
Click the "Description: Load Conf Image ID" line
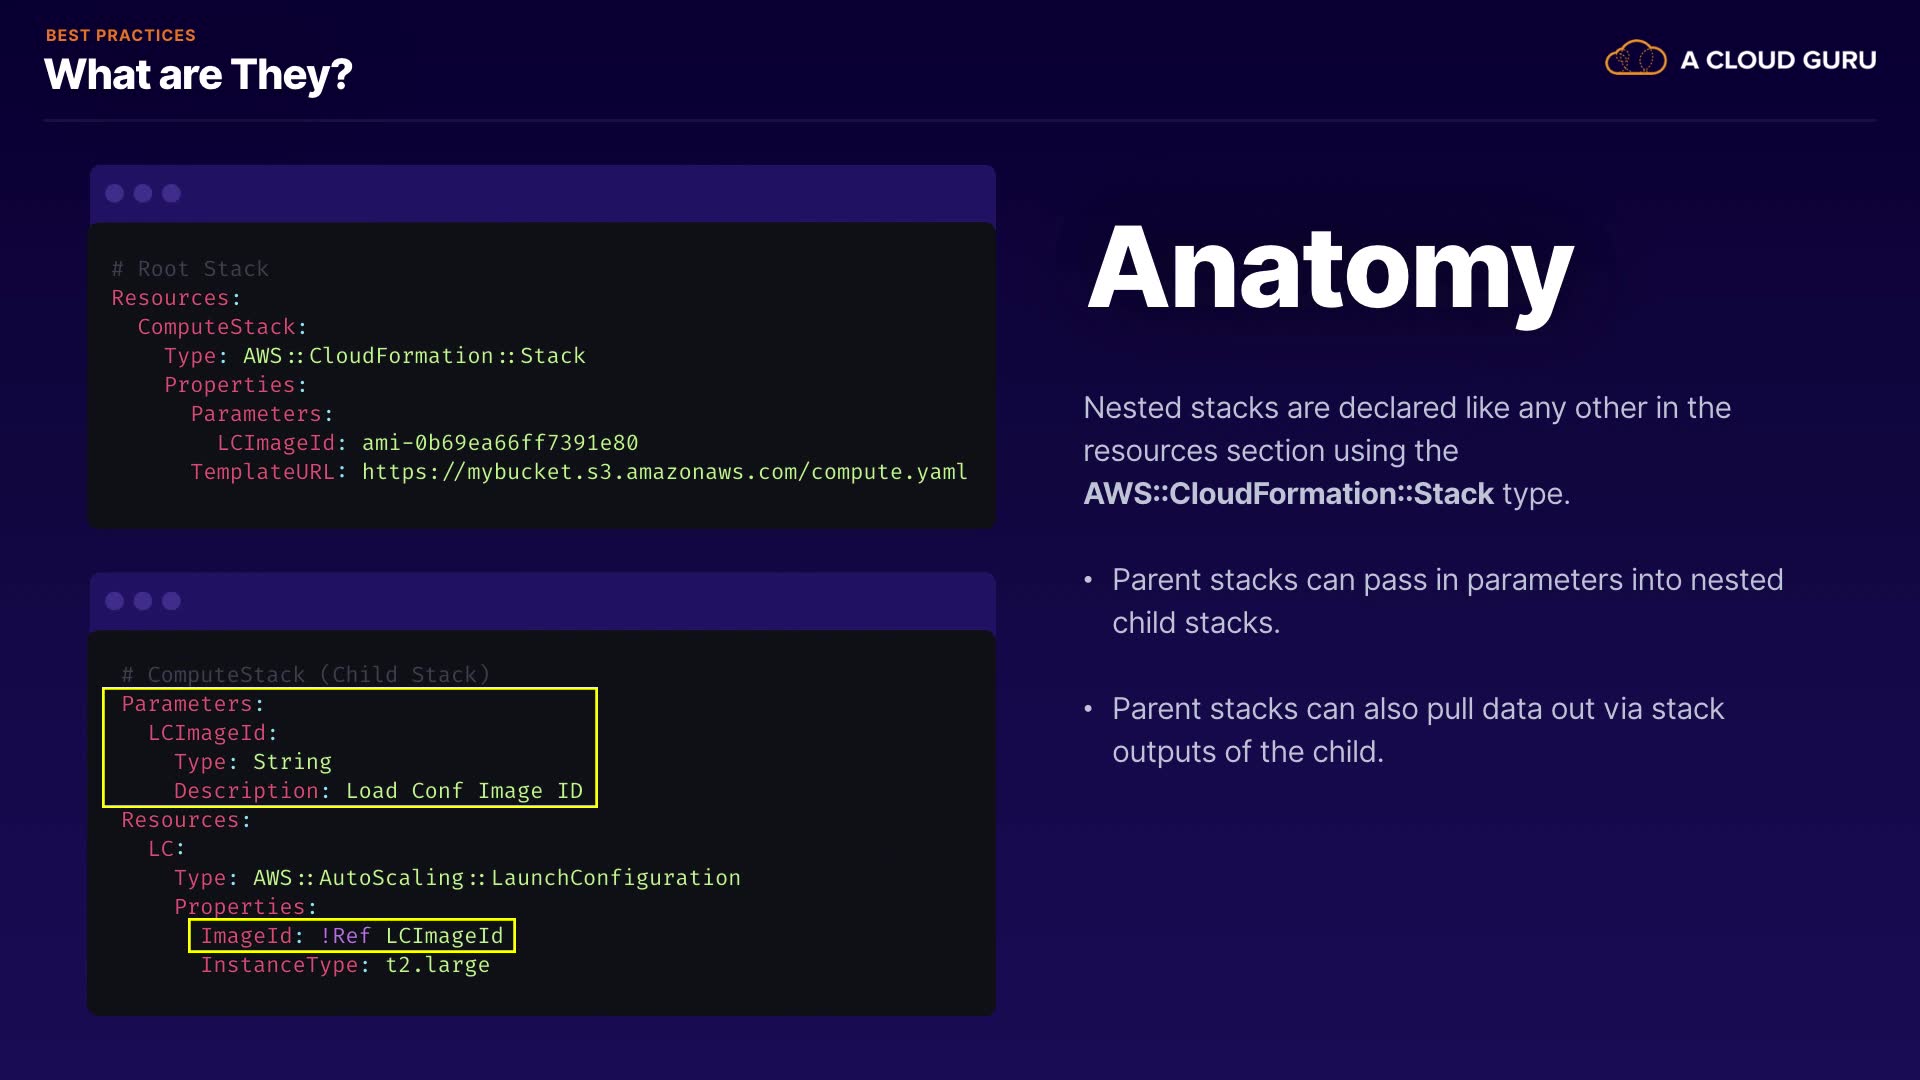tap(378, 791)
